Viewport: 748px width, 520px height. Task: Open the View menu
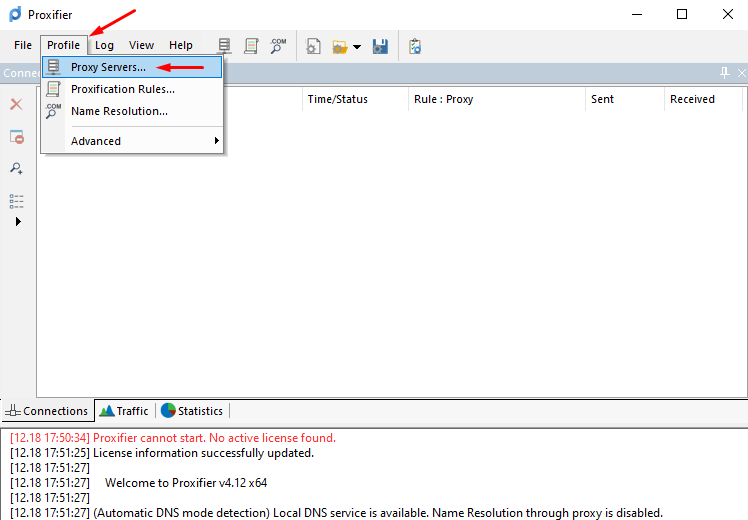pos(141,45)
